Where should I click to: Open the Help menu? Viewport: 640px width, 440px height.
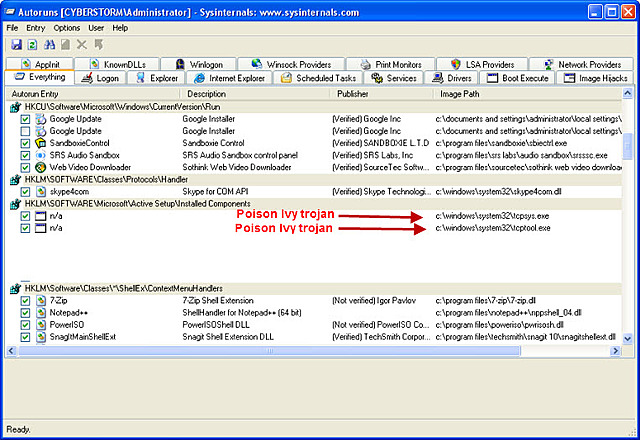(x=120, y=28)
